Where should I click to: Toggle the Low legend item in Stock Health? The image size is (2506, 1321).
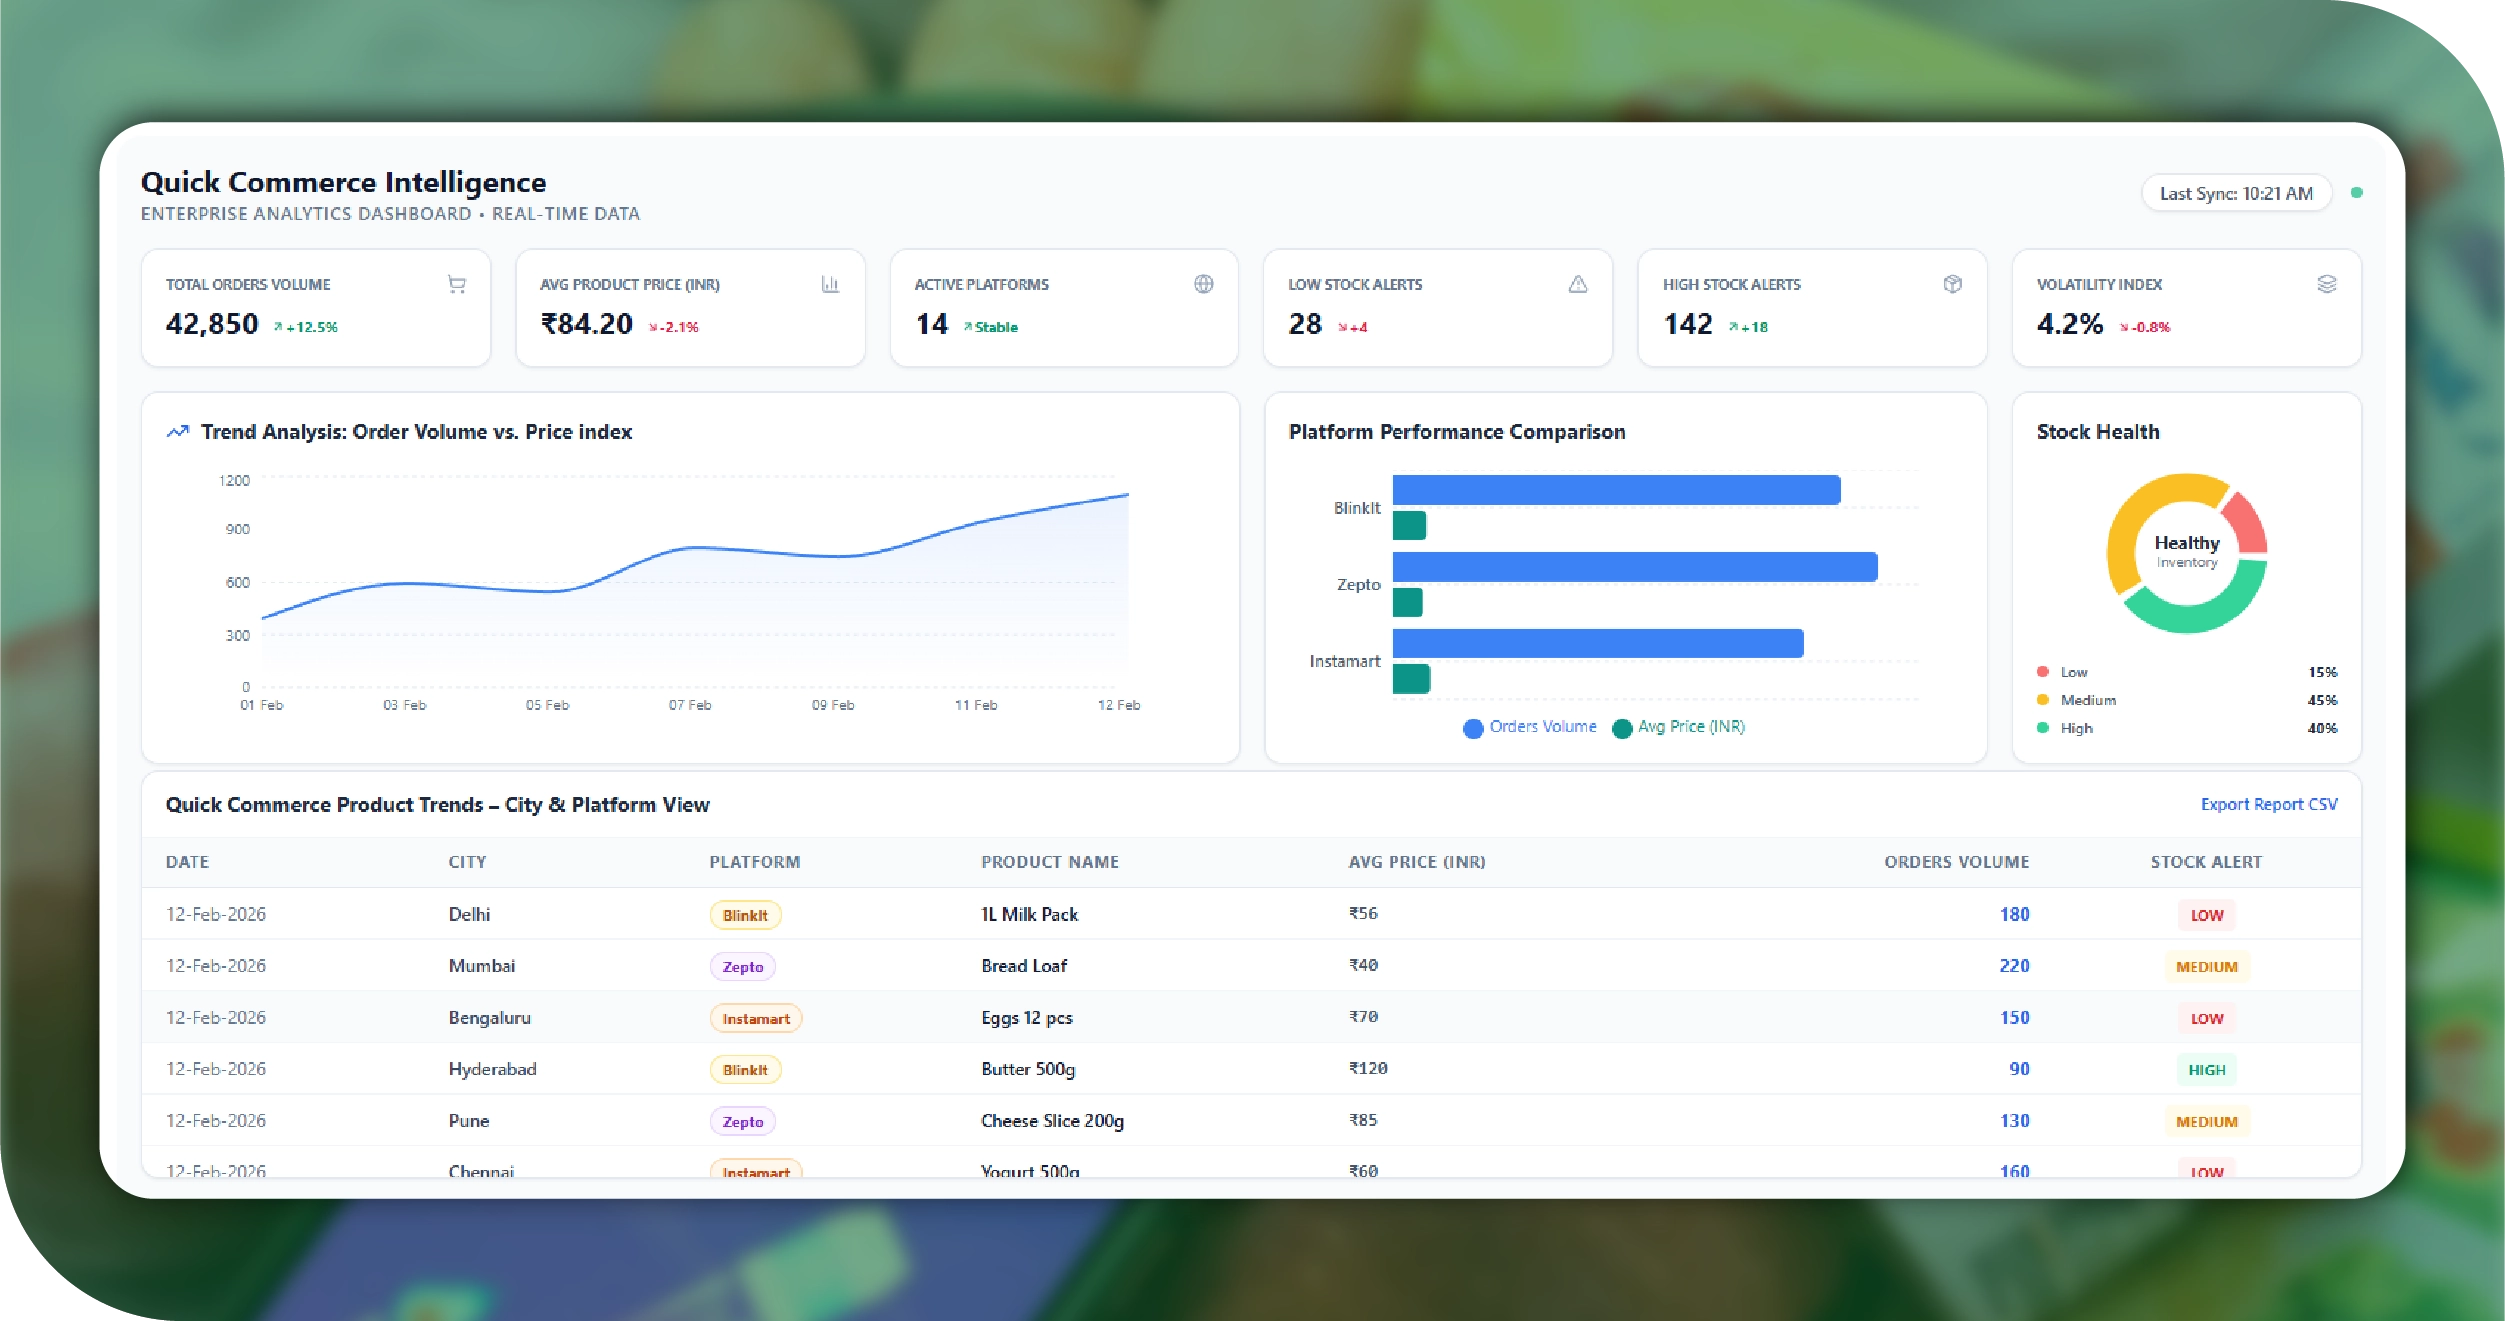coord(2072,672)
